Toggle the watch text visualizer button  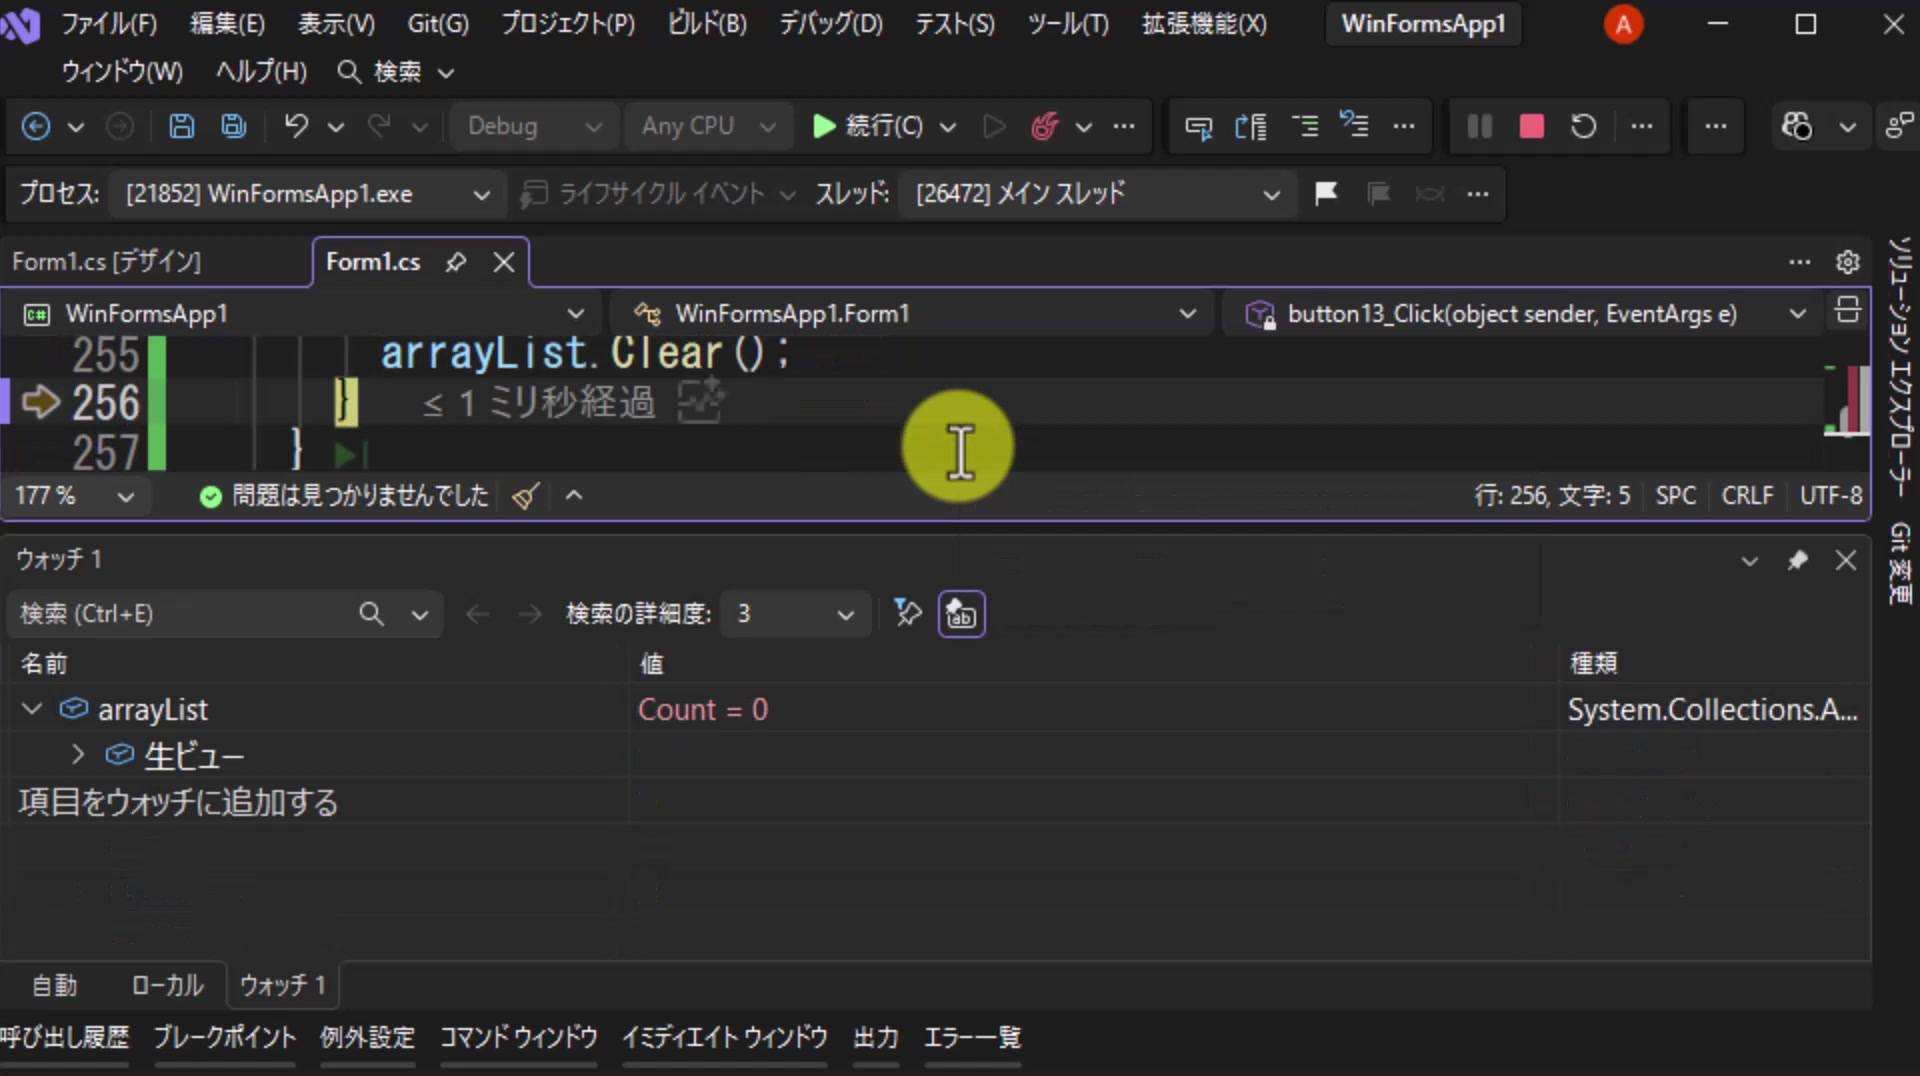click(x=961, y=614)
